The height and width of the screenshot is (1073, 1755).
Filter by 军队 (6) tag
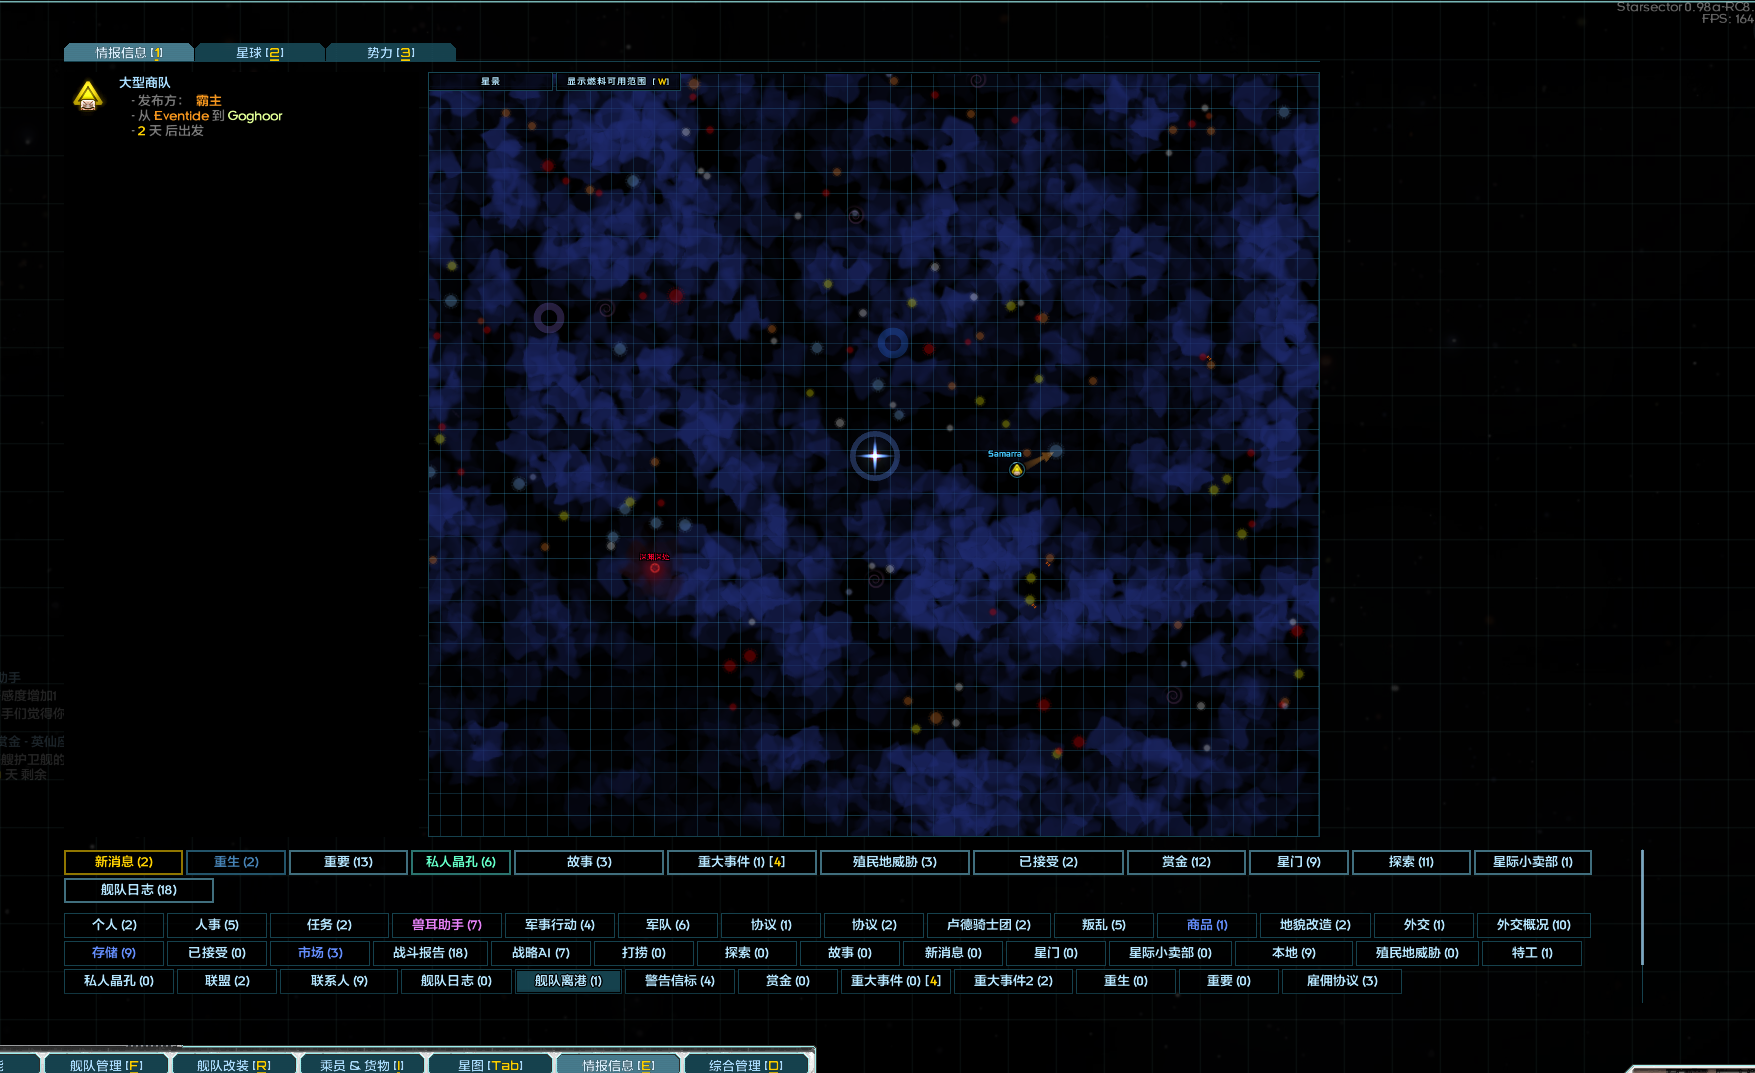point(668,925)
